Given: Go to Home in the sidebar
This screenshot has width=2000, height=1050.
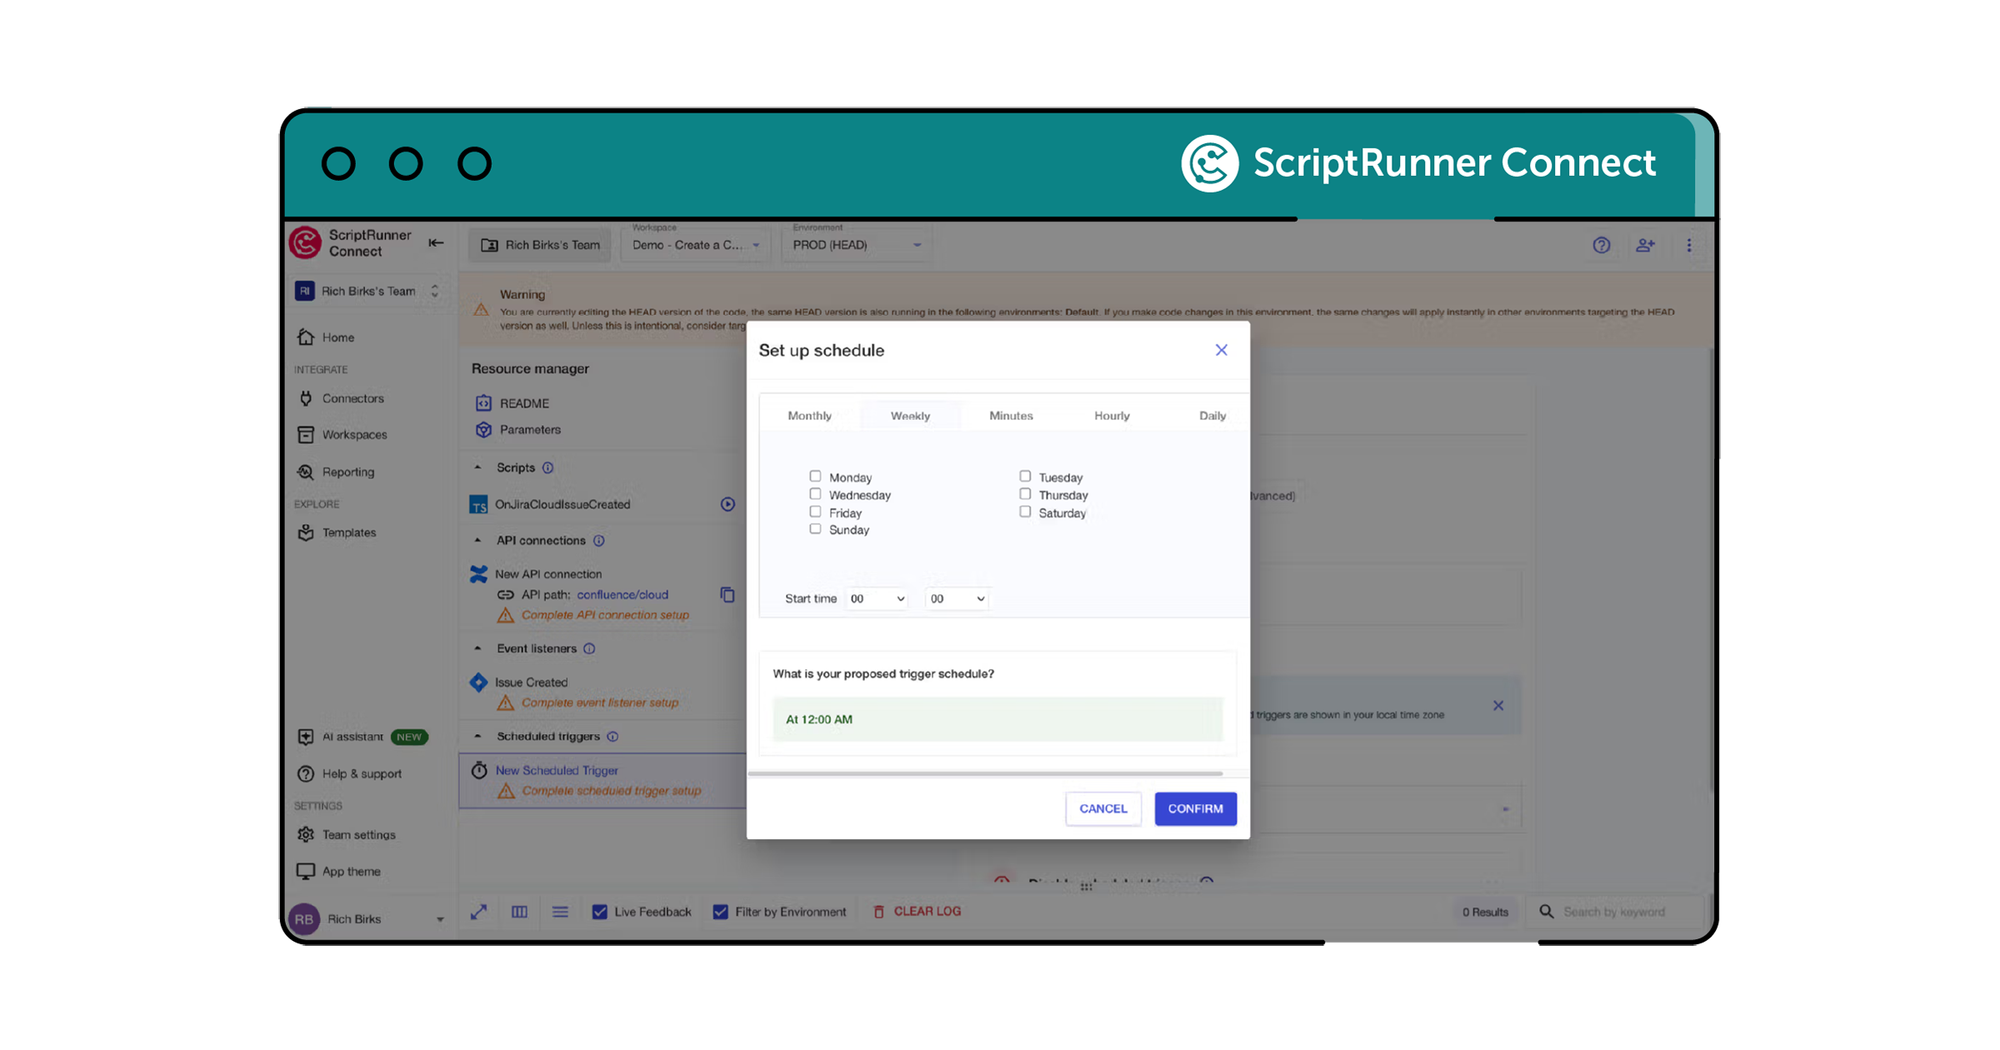Looking at the screenshot, I should point(326,338).
